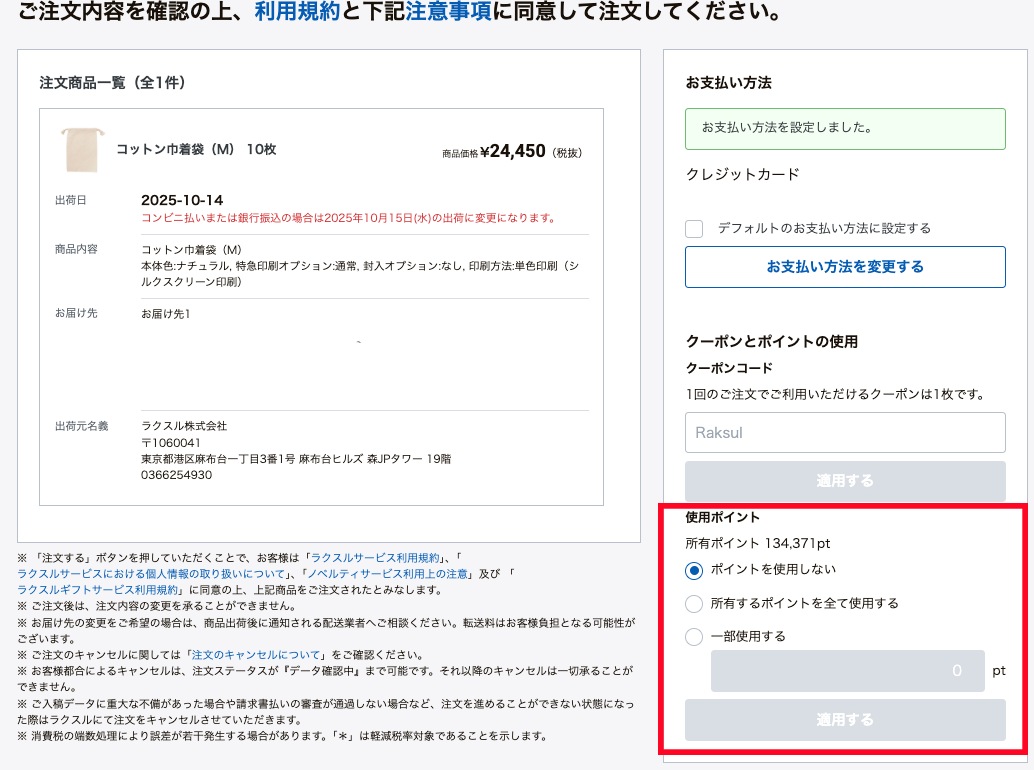
Task: Click the cotton drawstring bag product thumbnail
Action: point(82,150)
